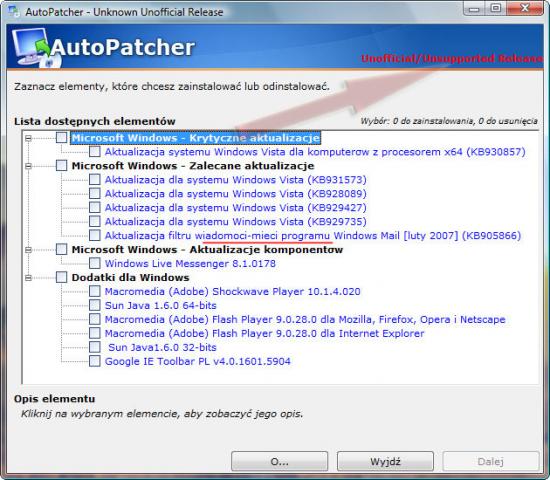Close the AutoPatcher window
This screenshot has height=480, width=550.
pos(525,8)
